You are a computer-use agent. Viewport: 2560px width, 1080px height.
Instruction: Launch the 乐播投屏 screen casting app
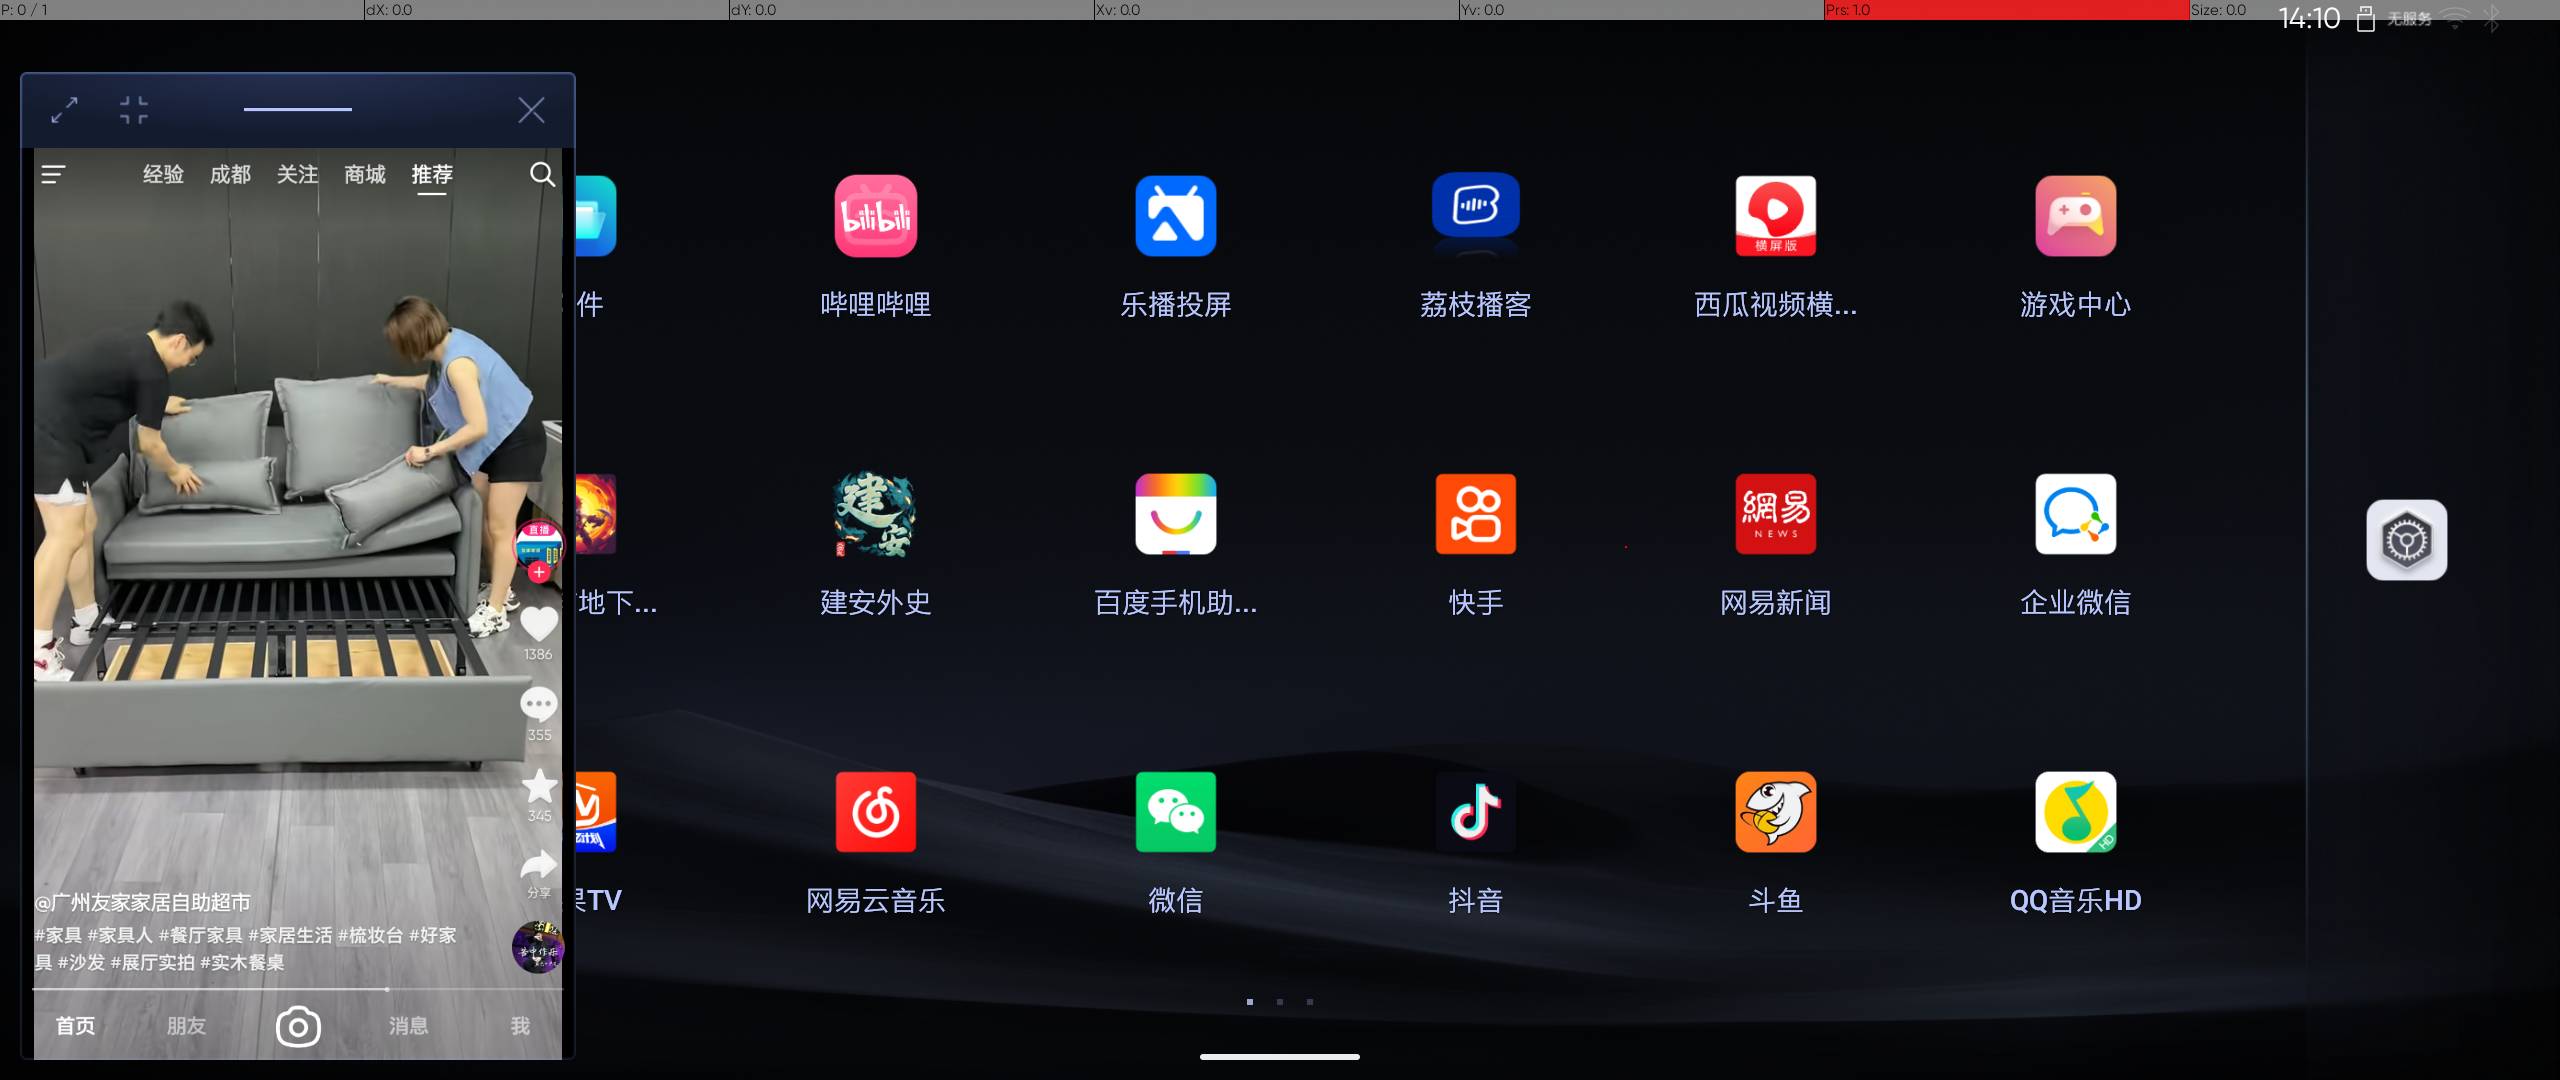point(1175,216)
